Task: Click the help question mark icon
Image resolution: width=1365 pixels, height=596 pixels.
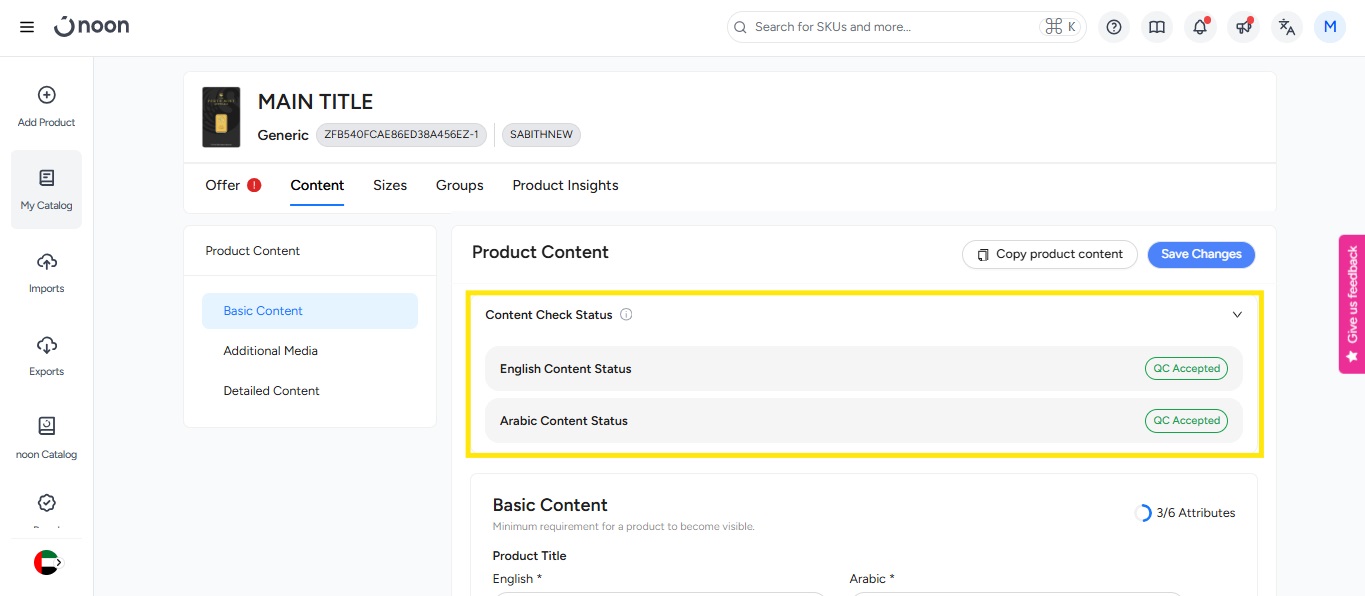Action: pos(1114,27)
